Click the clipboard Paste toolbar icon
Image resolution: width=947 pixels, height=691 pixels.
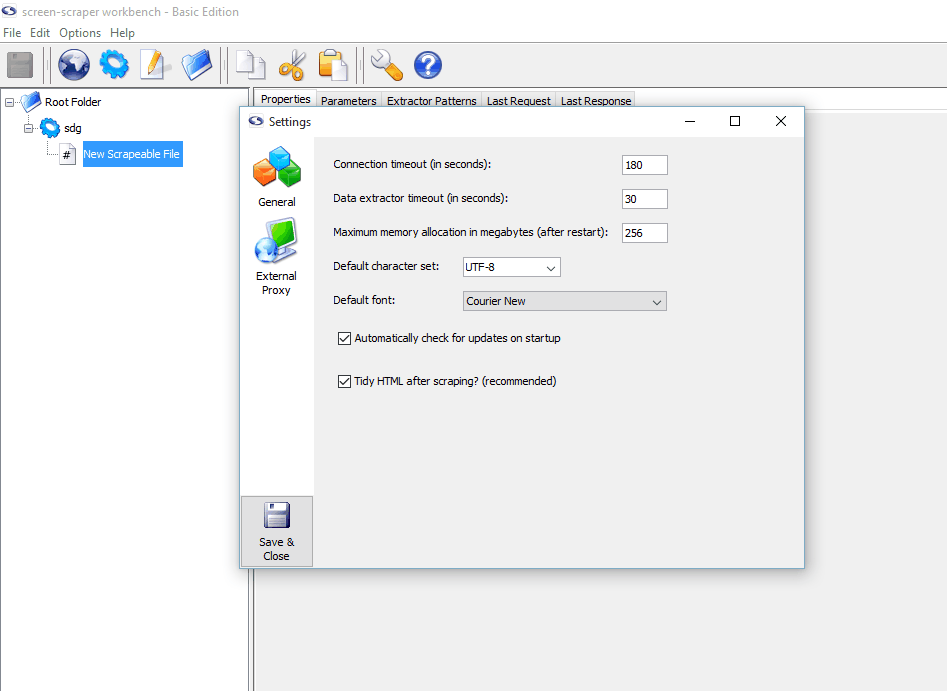333,65
